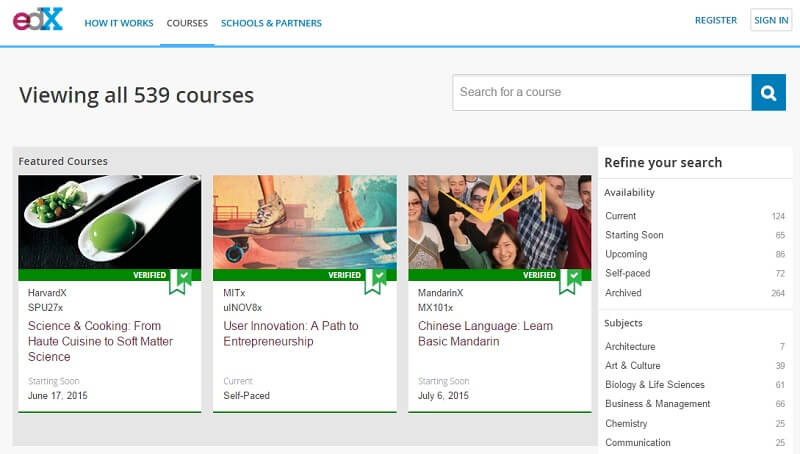Click the Featured Courses heading
Image resolution: width=800 pixels, height=454 pixels.
63,161
